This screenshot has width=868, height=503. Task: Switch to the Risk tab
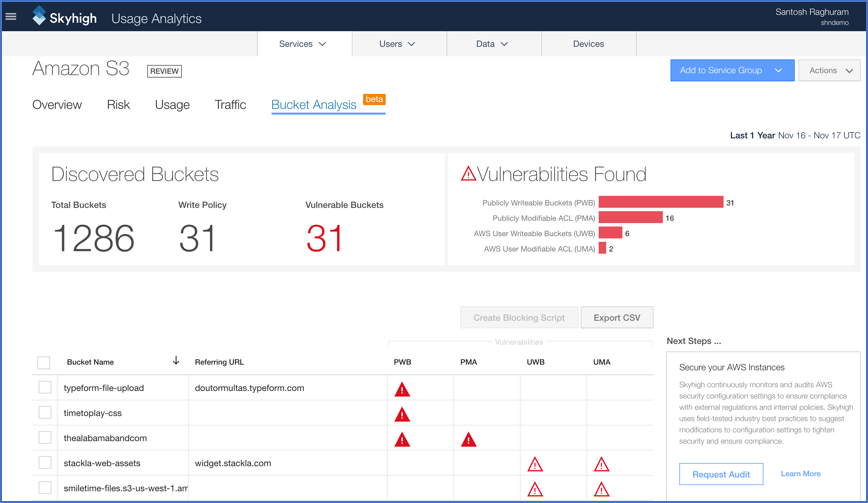118,105
